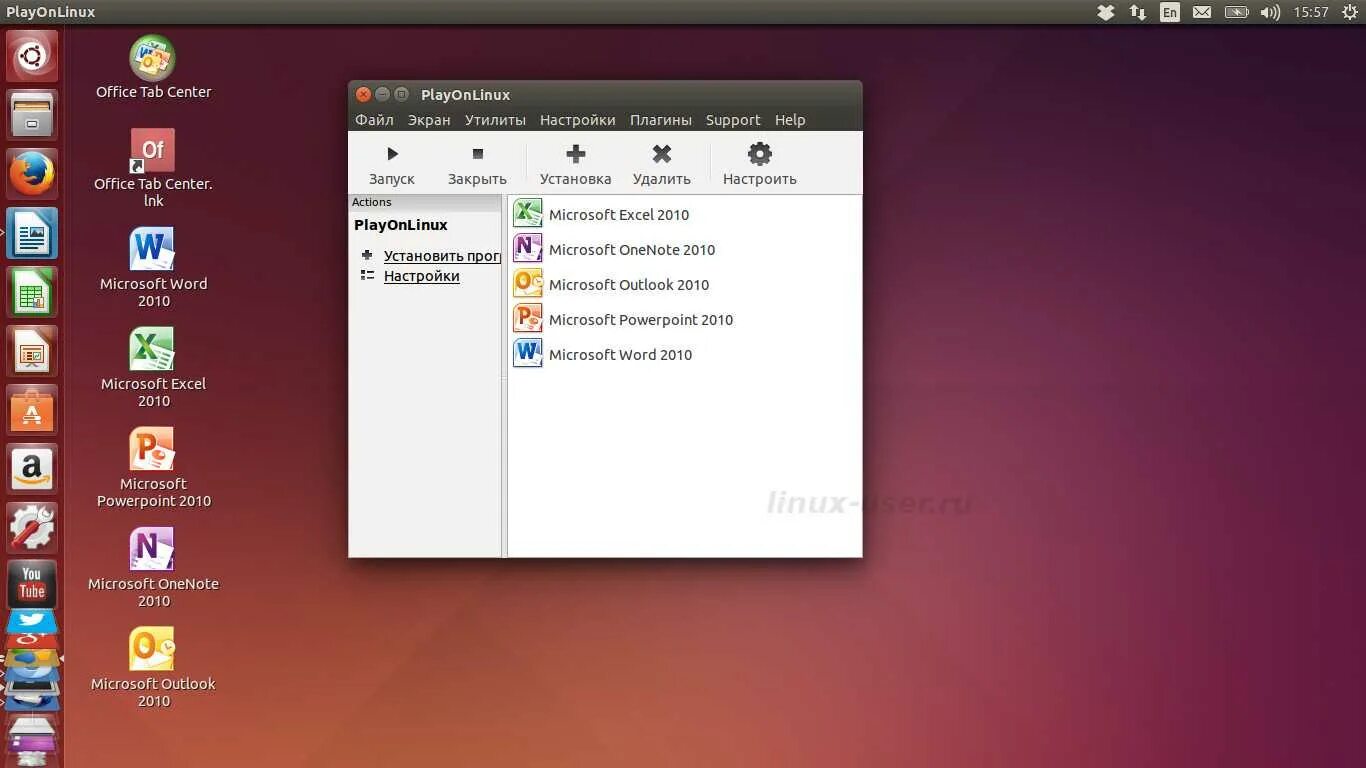Viewport: 1366px width, 768px height.
Task: Open LibreOffice Impress from the launcher
Action: click(32, 351)
